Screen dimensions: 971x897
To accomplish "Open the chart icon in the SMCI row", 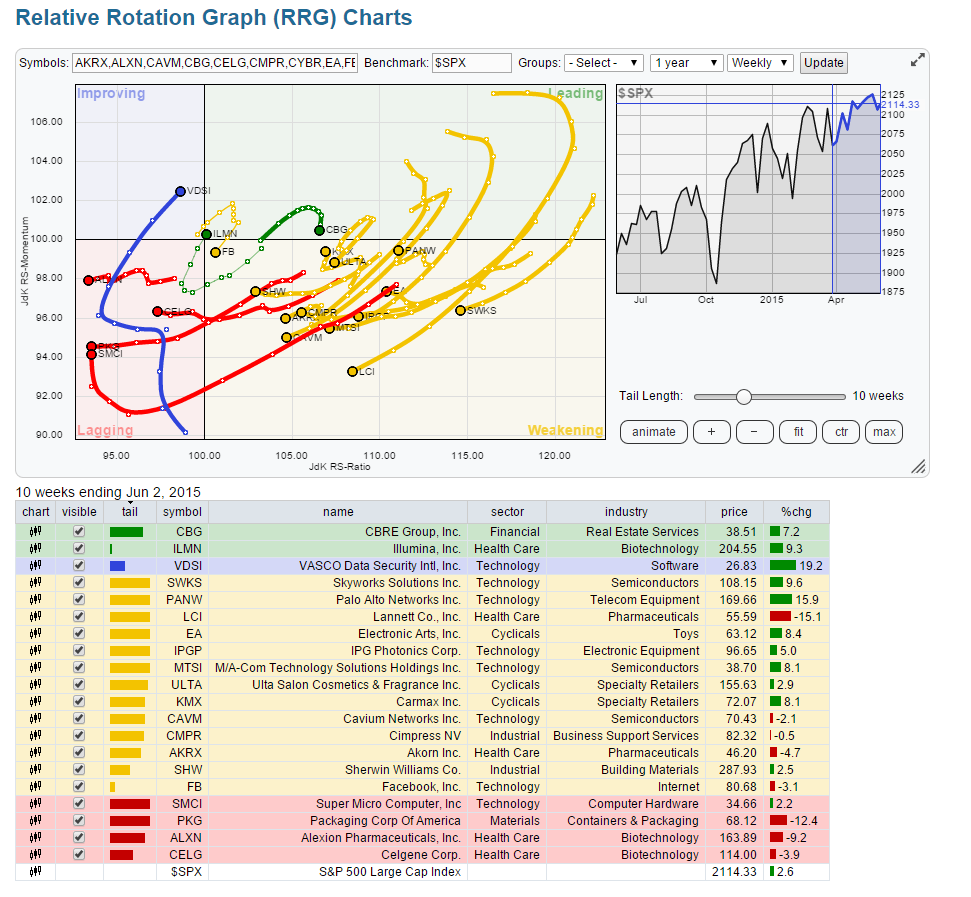I will pos(35,804).
